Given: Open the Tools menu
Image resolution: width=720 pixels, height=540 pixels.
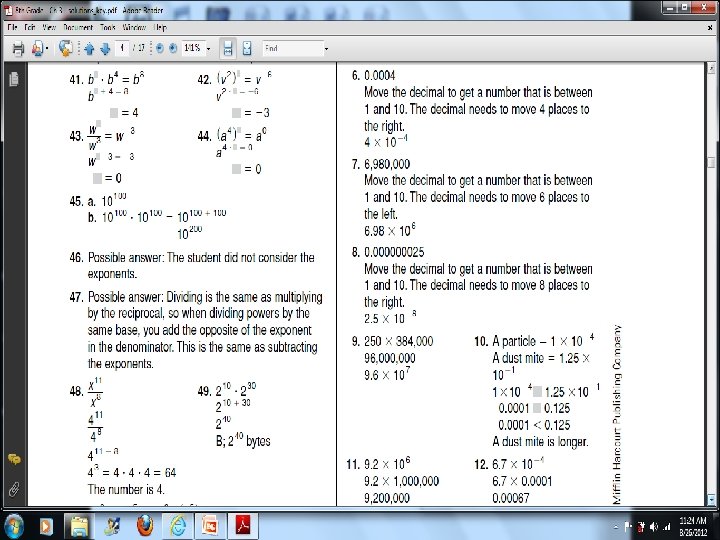Looking at the screenshot, I should pyautogui.click(x=108, y=28).
